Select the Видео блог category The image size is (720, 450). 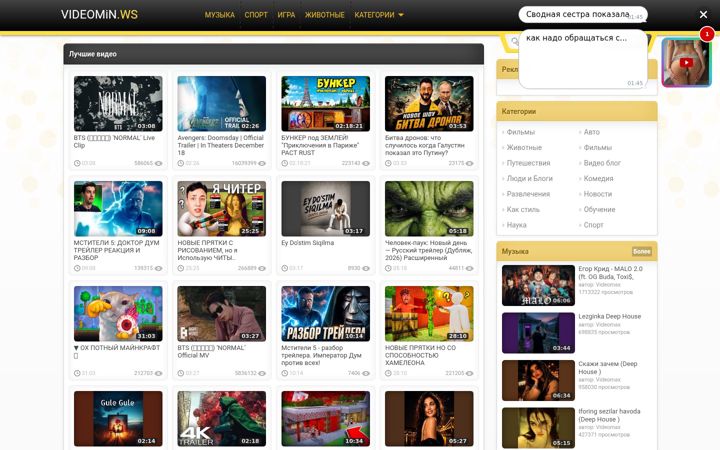pos(602,163)
